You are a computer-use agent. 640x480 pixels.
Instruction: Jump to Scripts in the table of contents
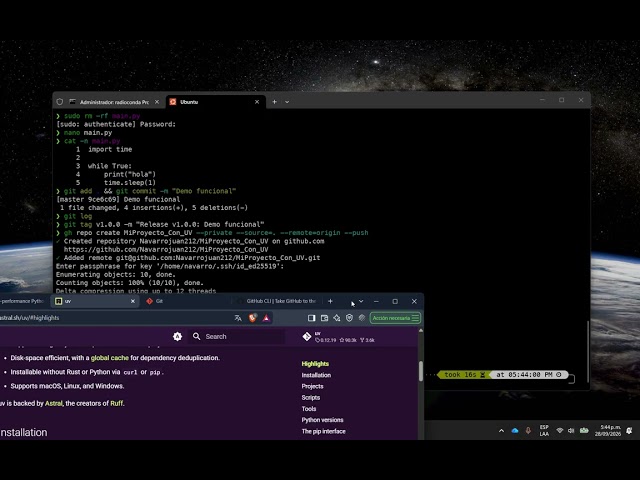click(311, 398)
